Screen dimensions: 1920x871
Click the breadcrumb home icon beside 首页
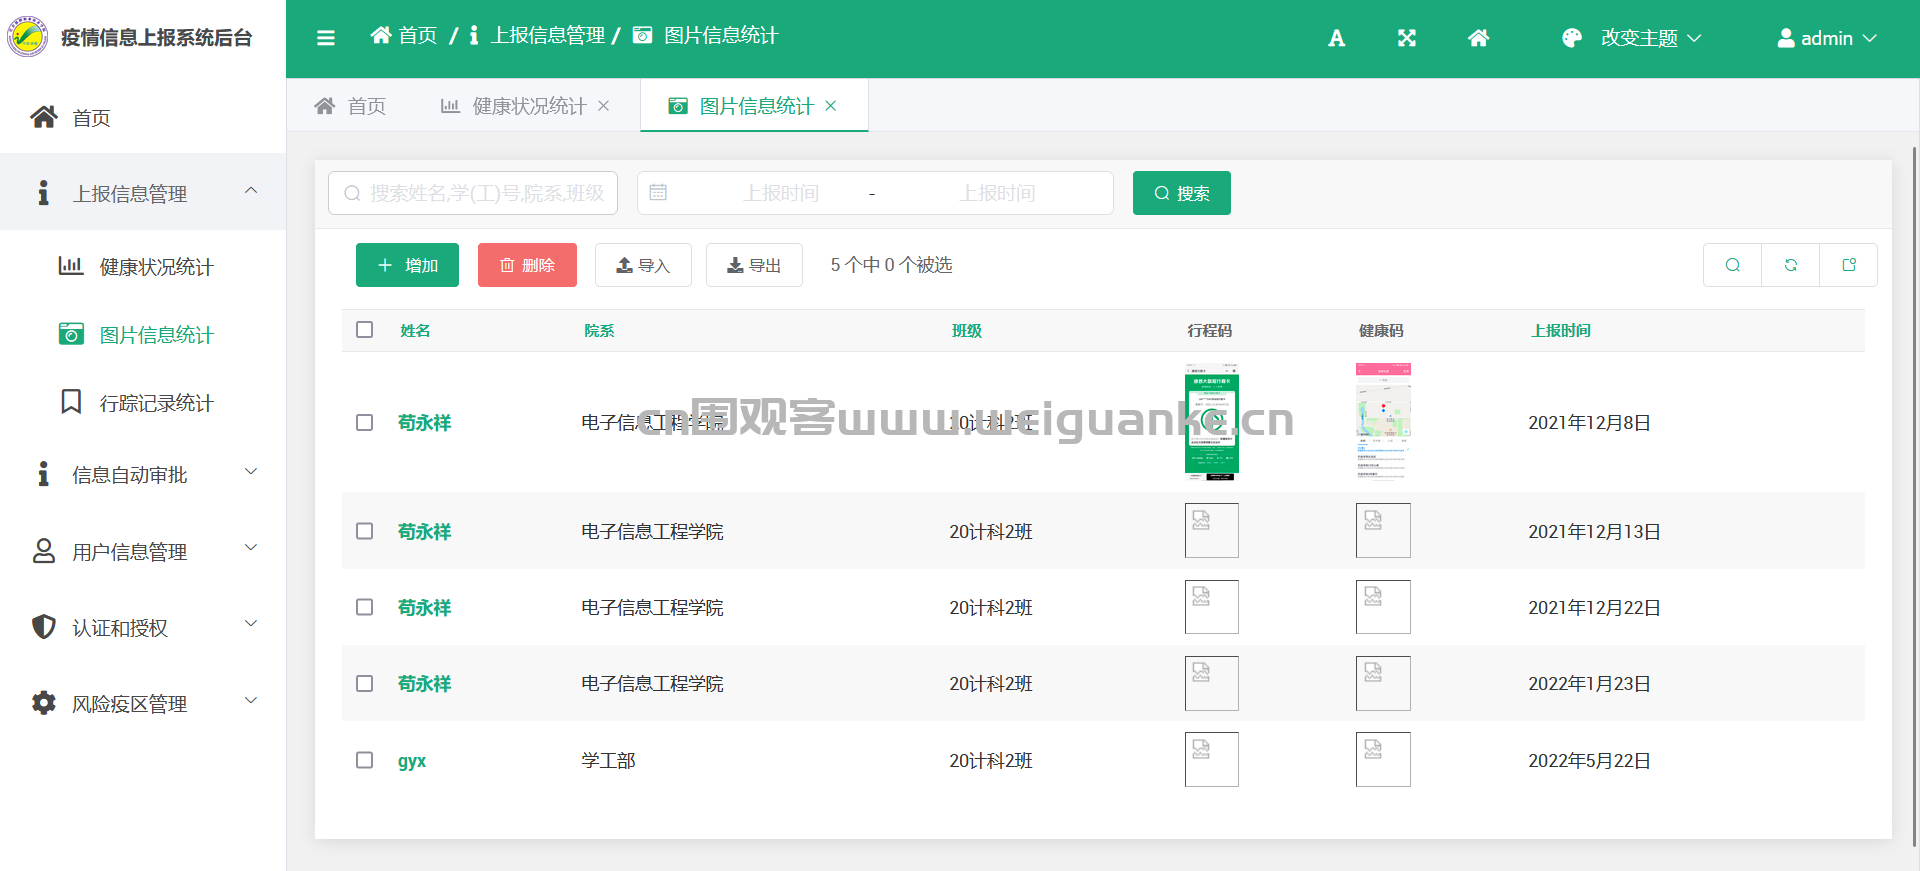pyautogui.click(x=380, y=35)
